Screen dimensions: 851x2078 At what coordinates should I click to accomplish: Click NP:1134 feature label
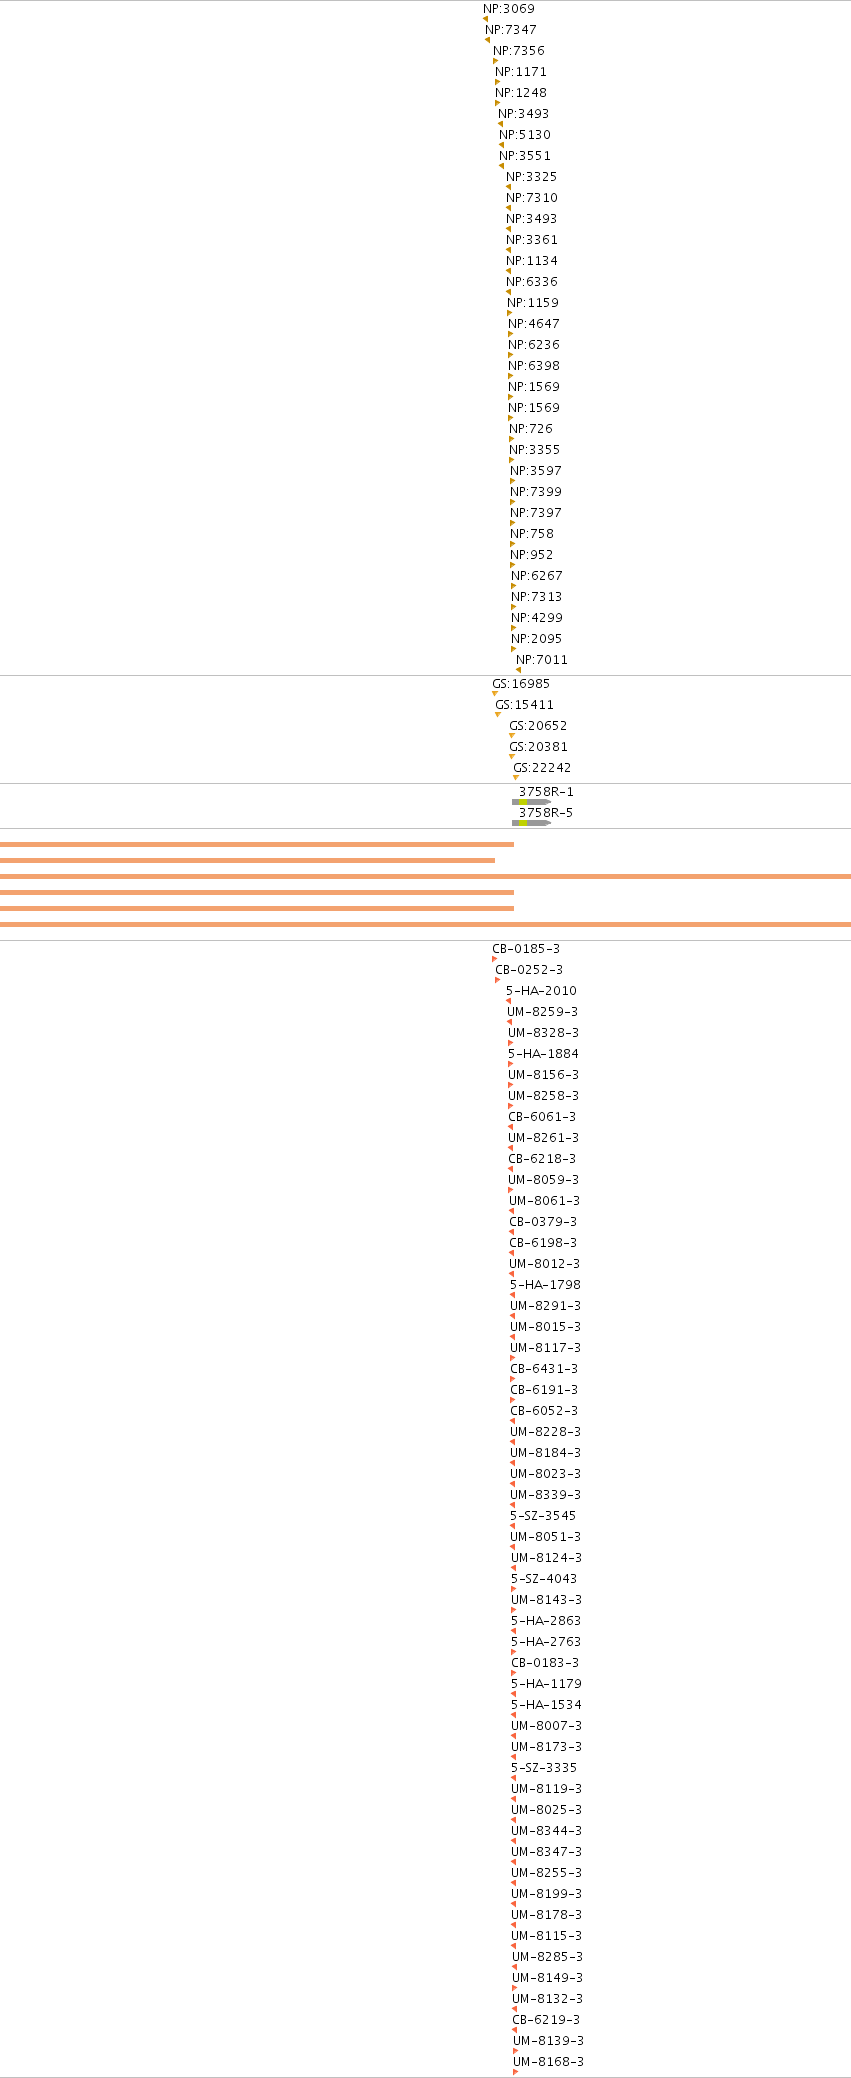pyautogui.click(x=532, y=261)
